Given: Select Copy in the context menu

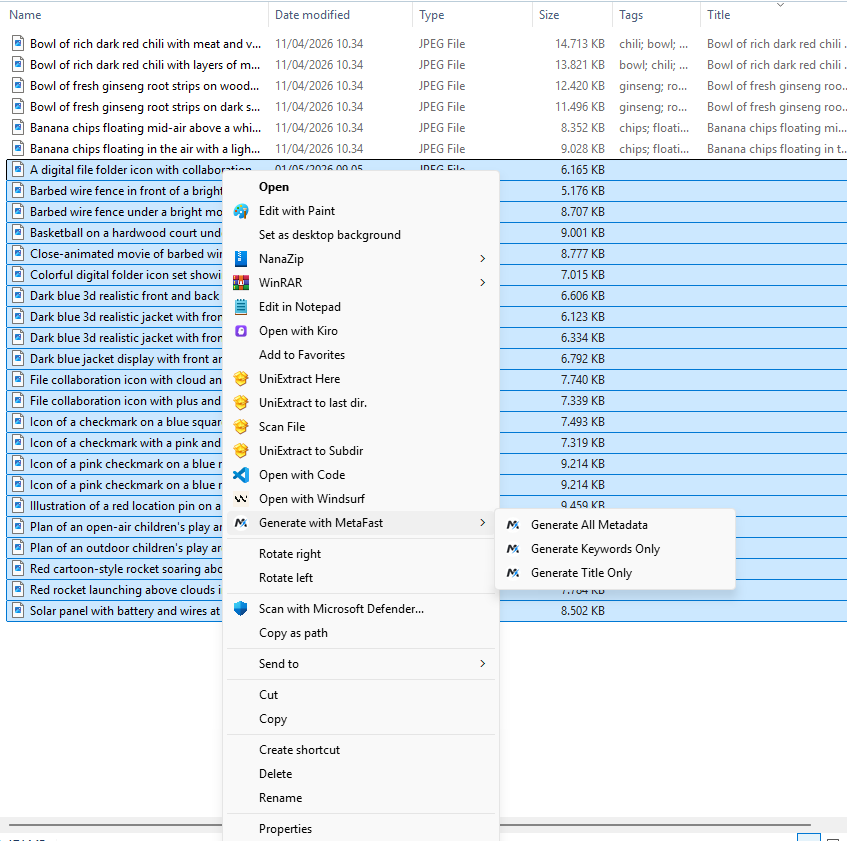Looking at the screenshot, I should pos(361,718).
